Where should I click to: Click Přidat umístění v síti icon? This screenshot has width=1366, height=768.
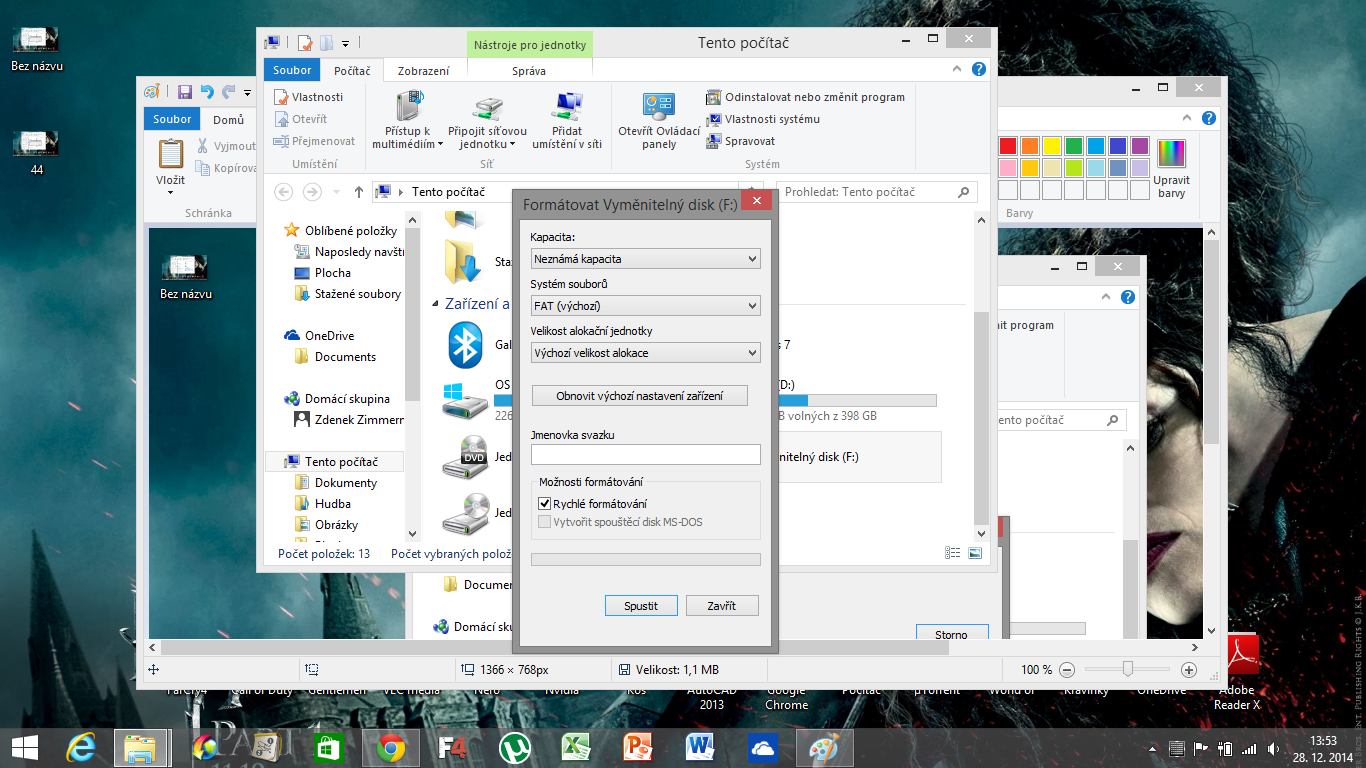point(566,107)
